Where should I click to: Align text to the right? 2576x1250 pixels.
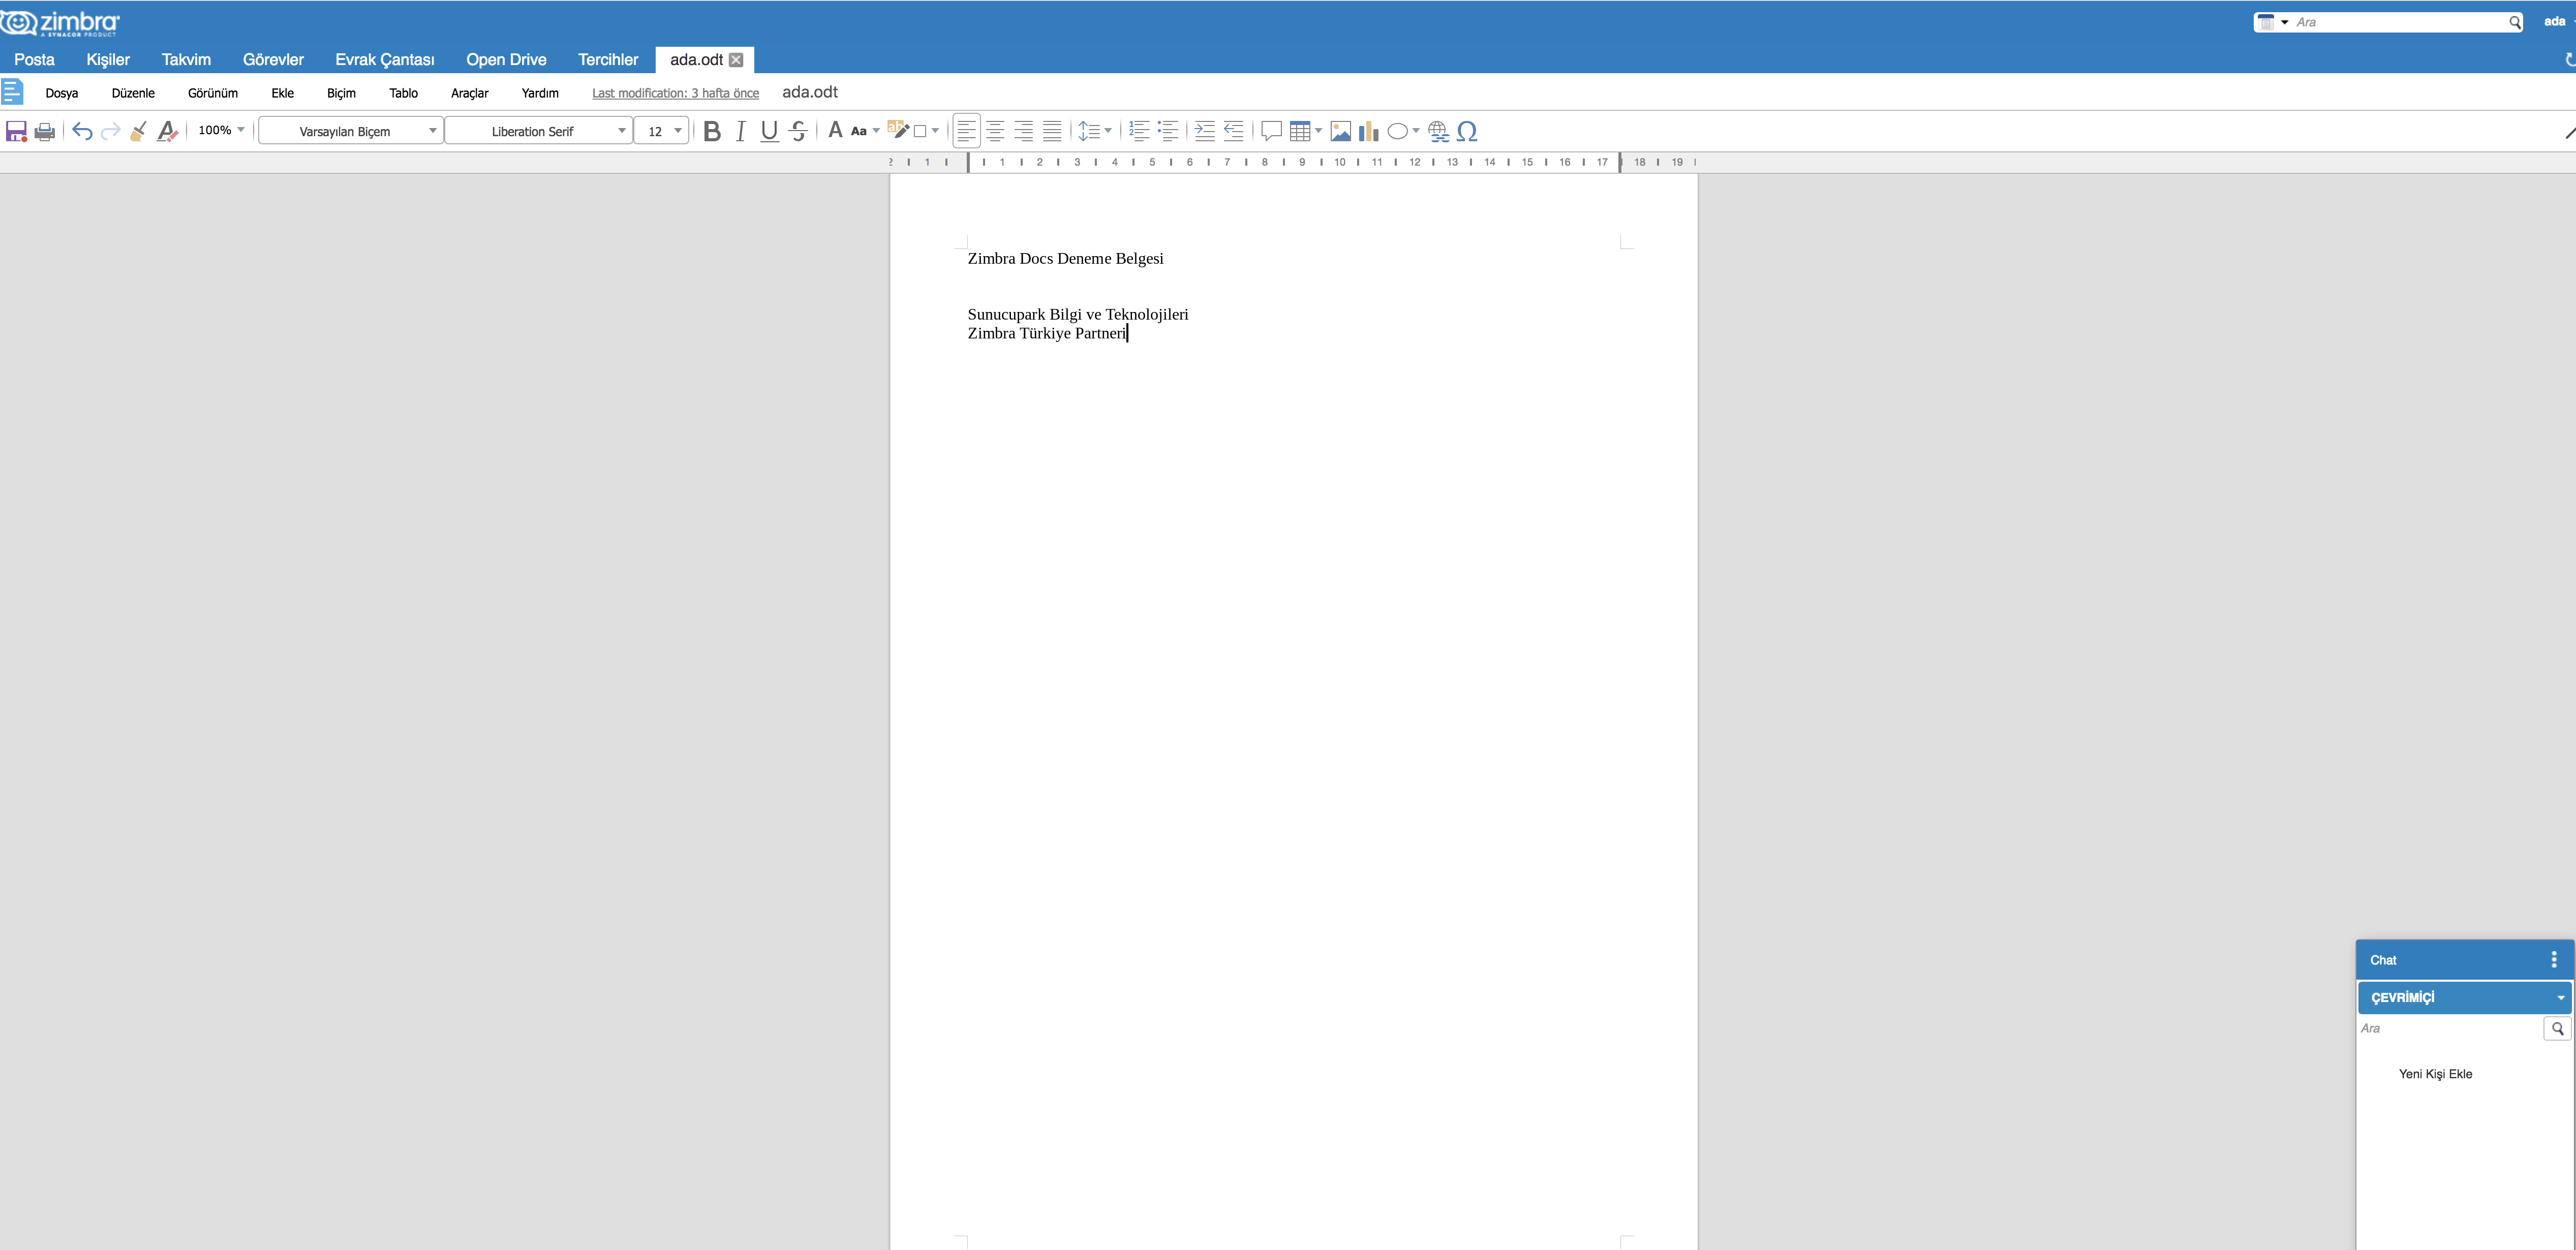[x=1023, y=131]
